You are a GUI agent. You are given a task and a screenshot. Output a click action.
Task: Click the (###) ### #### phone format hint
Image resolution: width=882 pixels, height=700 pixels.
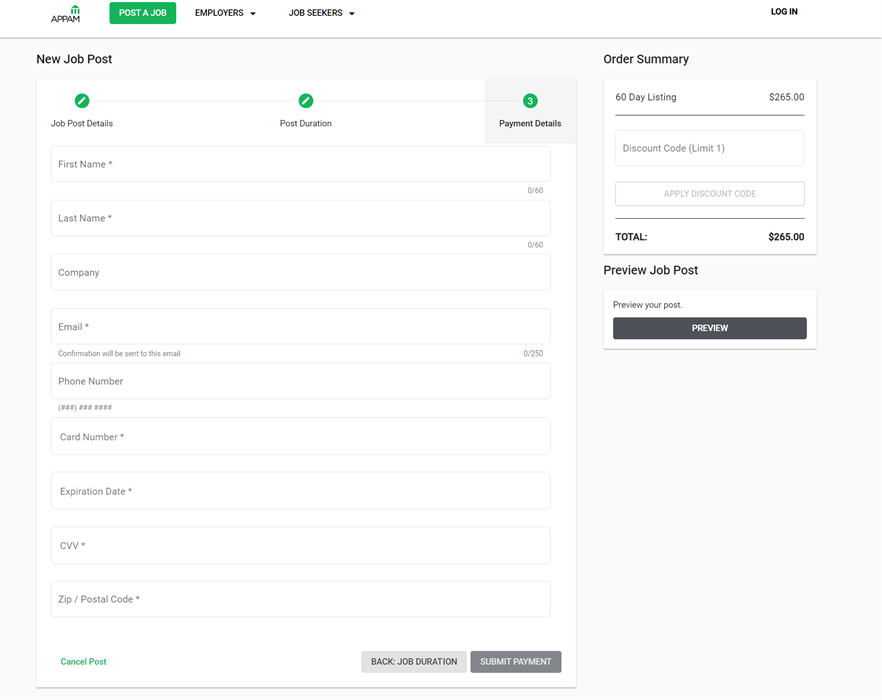pyautogui.click(x=85, y=407)
